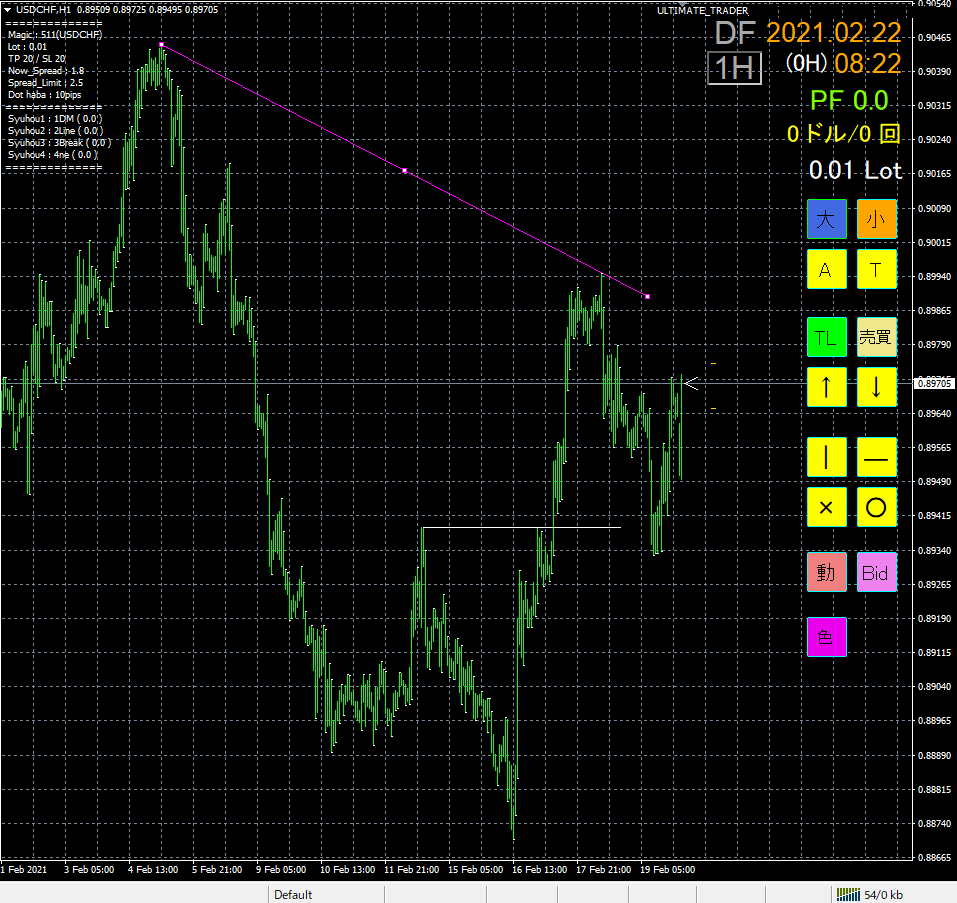Click the Magic : 511(USDCHF) info line
This screenshot has height=903, width=957.
pos(55,35)
